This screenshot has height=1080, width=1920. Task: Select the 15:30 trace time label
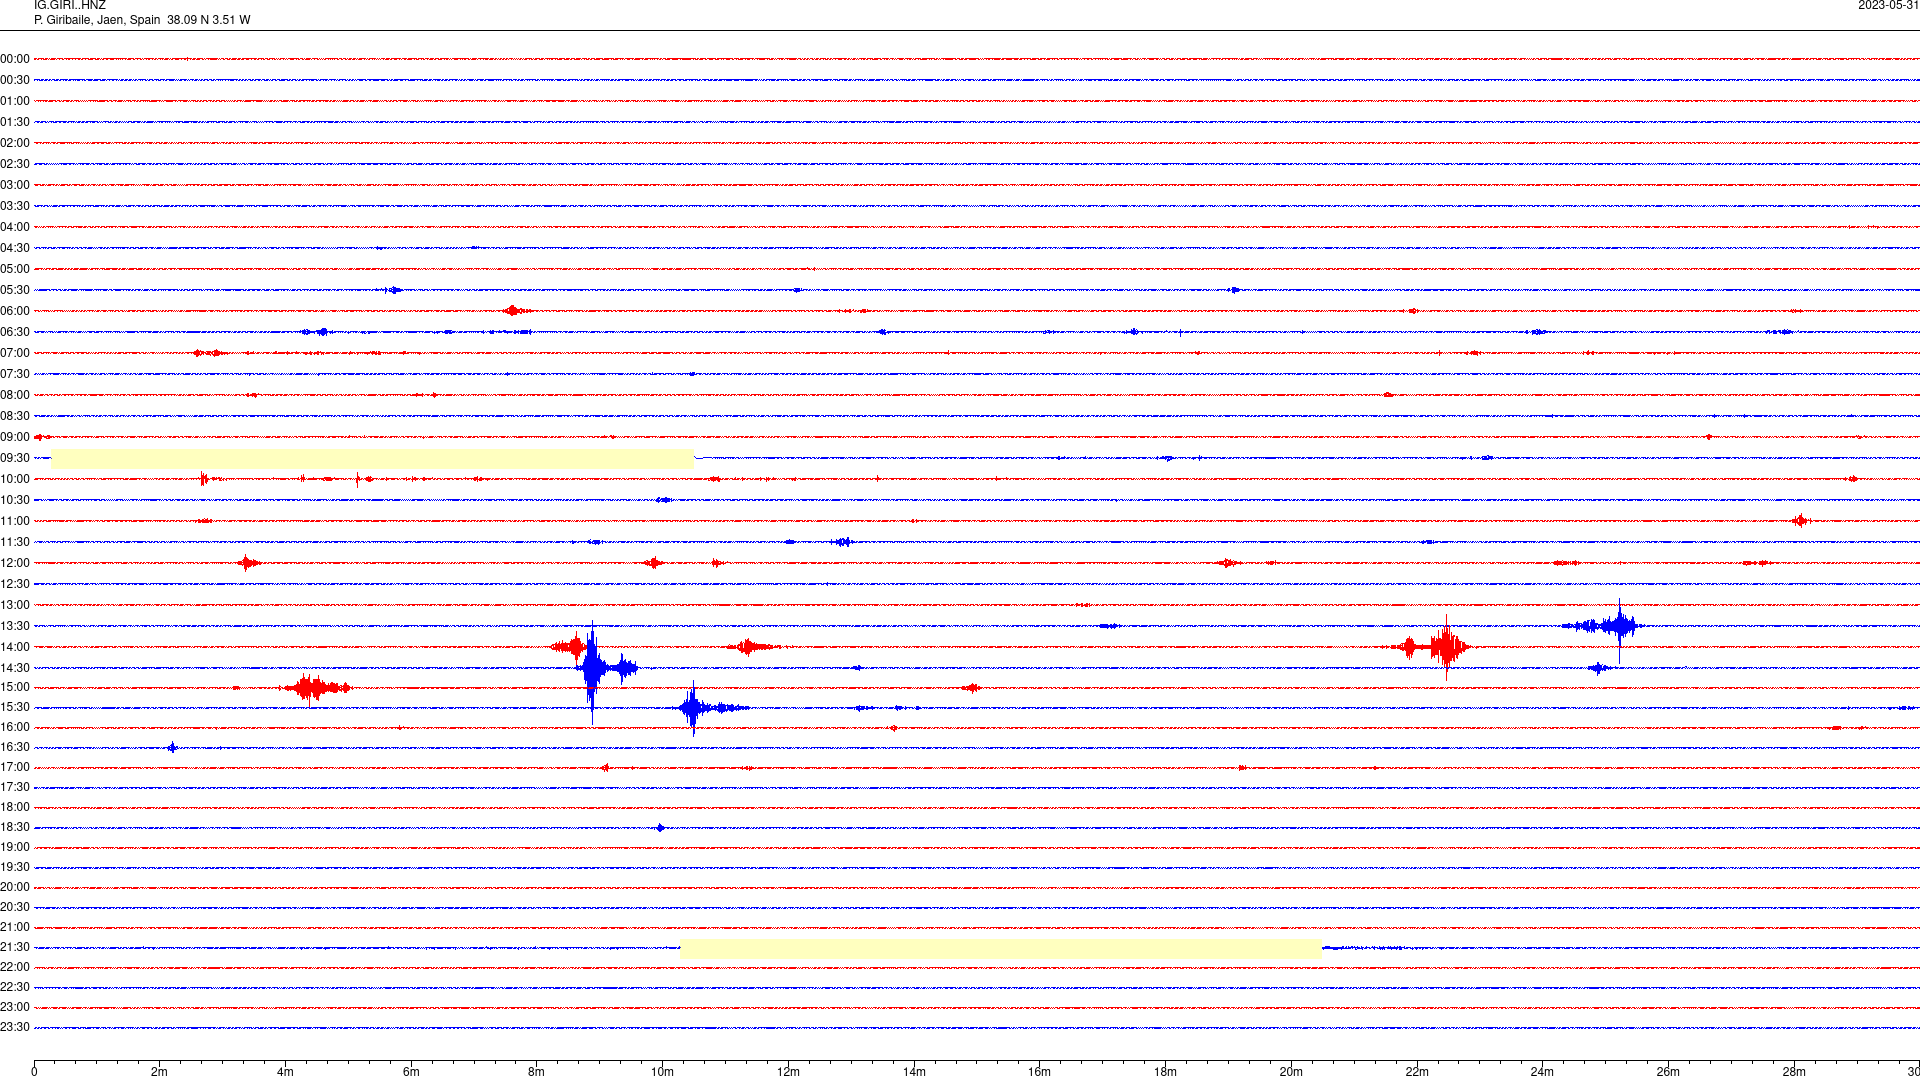click(x=15, y=707)
